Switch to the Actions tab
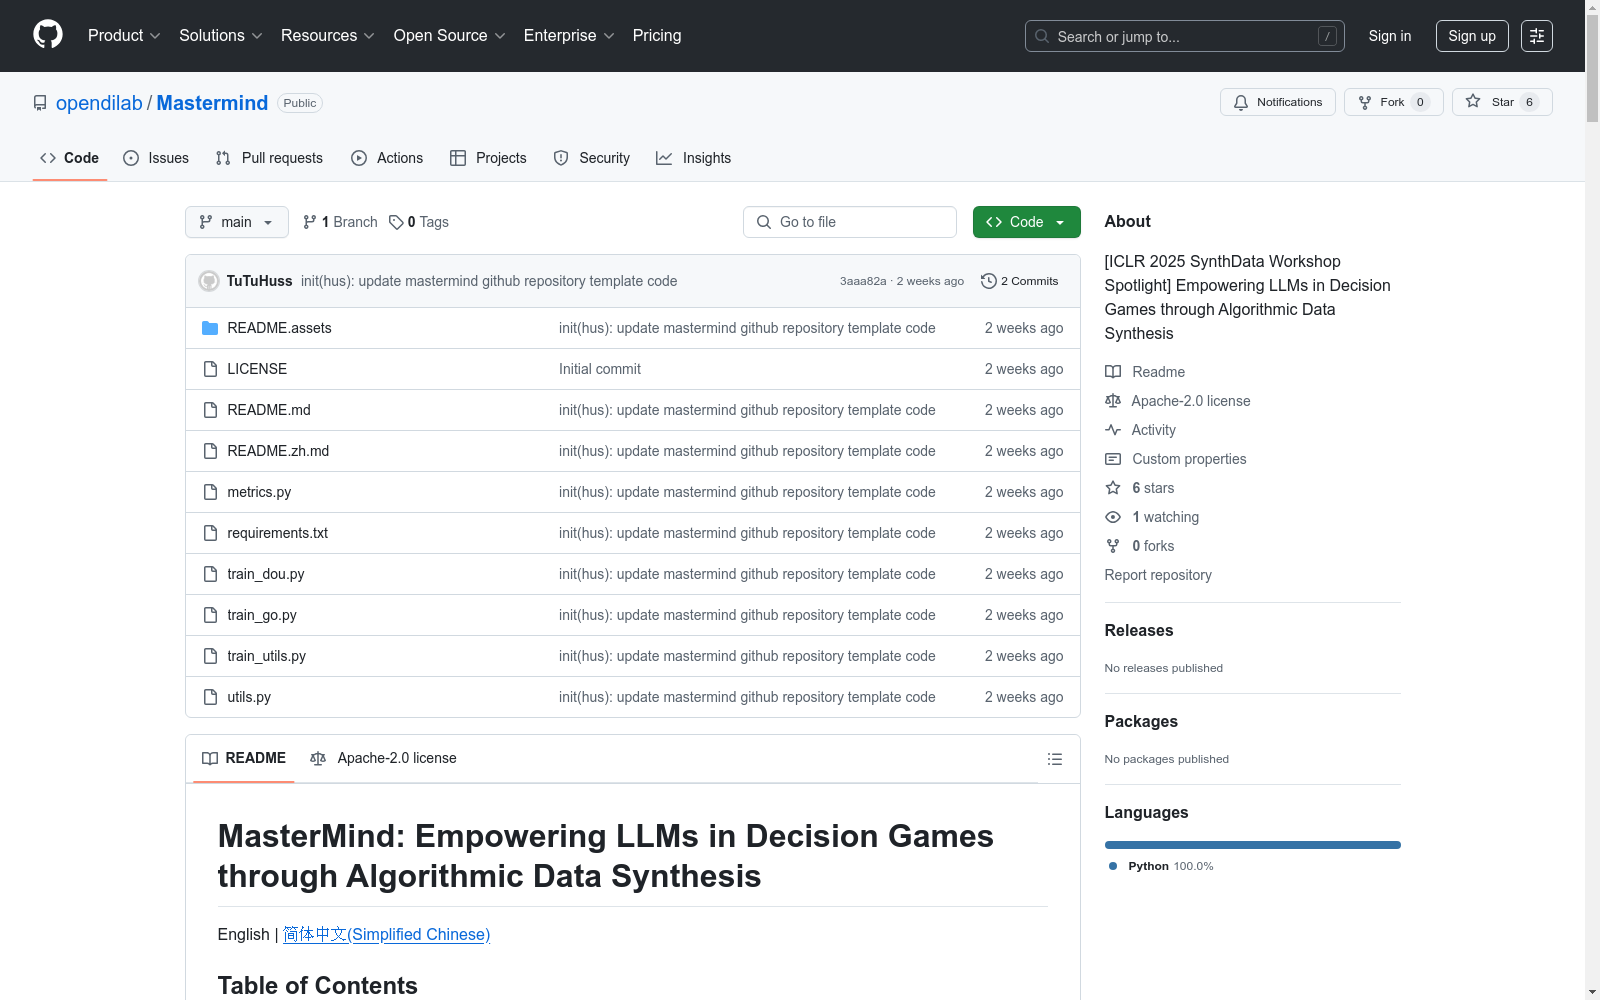Viewport: 1600px width, 1000px height. pyautogui.click(x=387, y=158)
